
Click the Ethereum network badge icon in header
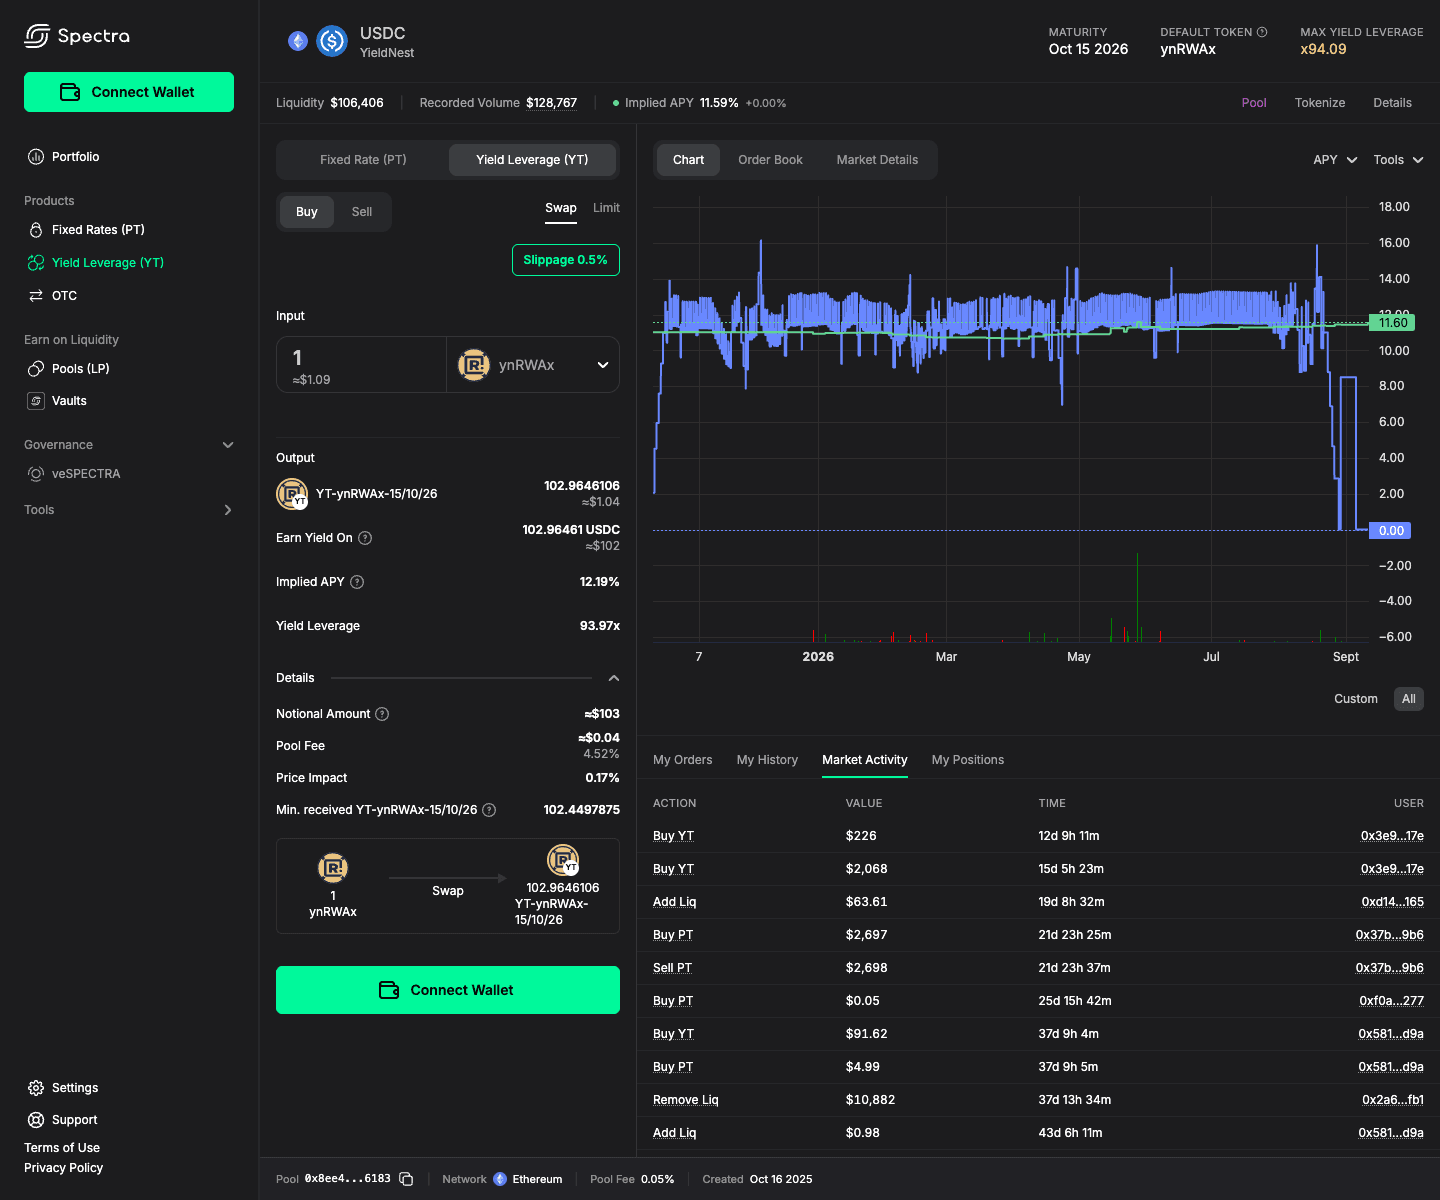point(298,41)
